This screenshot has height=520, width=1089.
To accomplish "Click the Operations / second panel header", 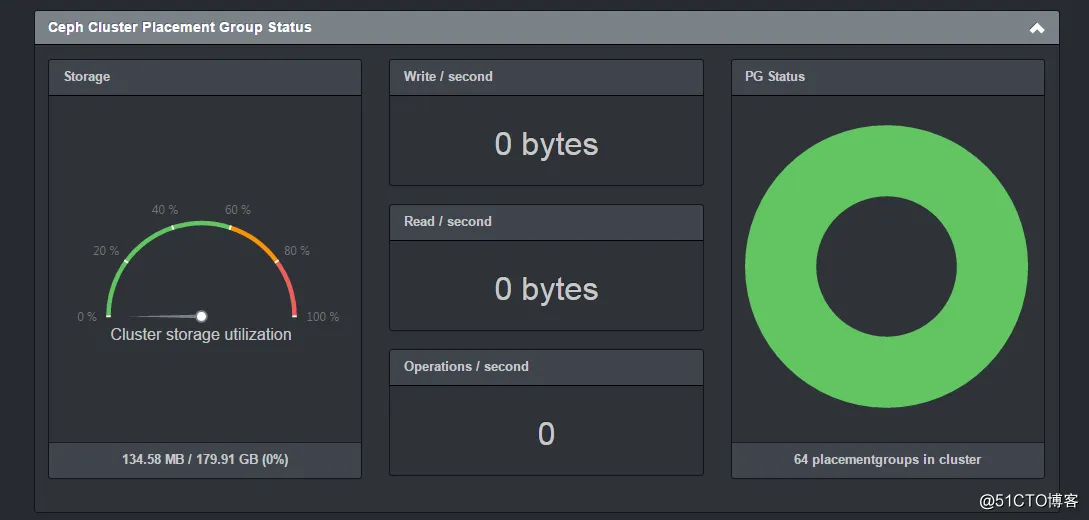I will point(546,367).
